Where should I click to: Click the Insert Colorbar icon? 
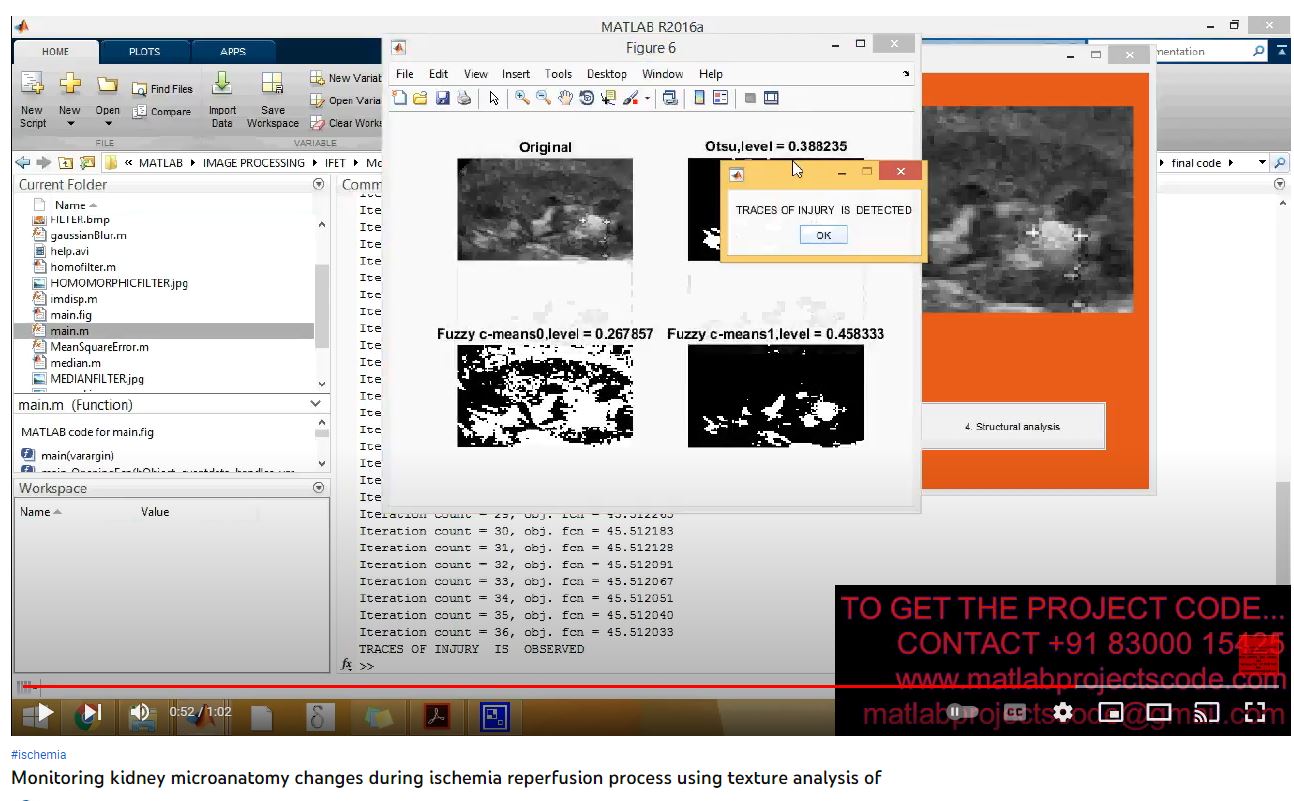click(x=699, y=98)
